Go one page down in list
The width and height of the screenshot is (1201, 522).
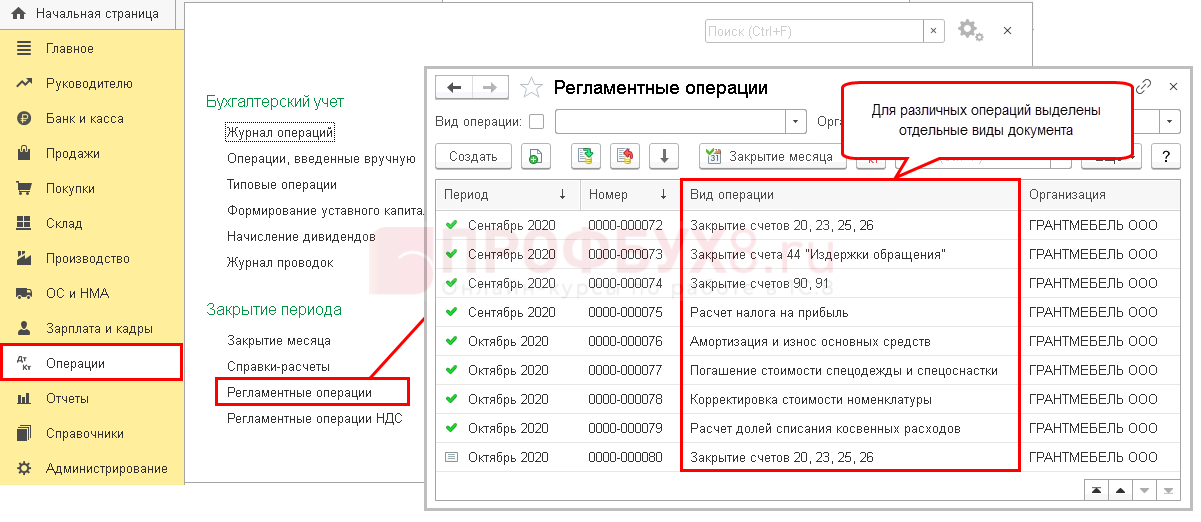coord(1145,490)
